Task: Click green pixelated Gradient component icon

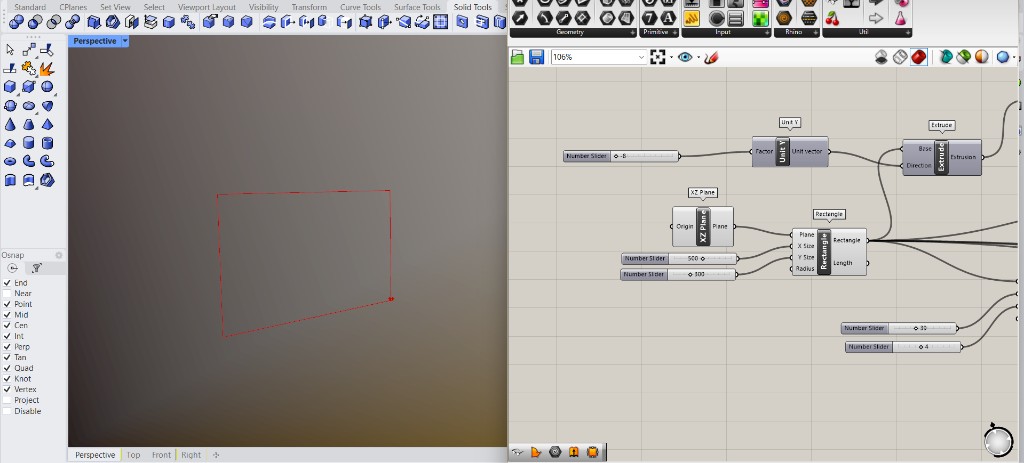Action: coord(761,18)
